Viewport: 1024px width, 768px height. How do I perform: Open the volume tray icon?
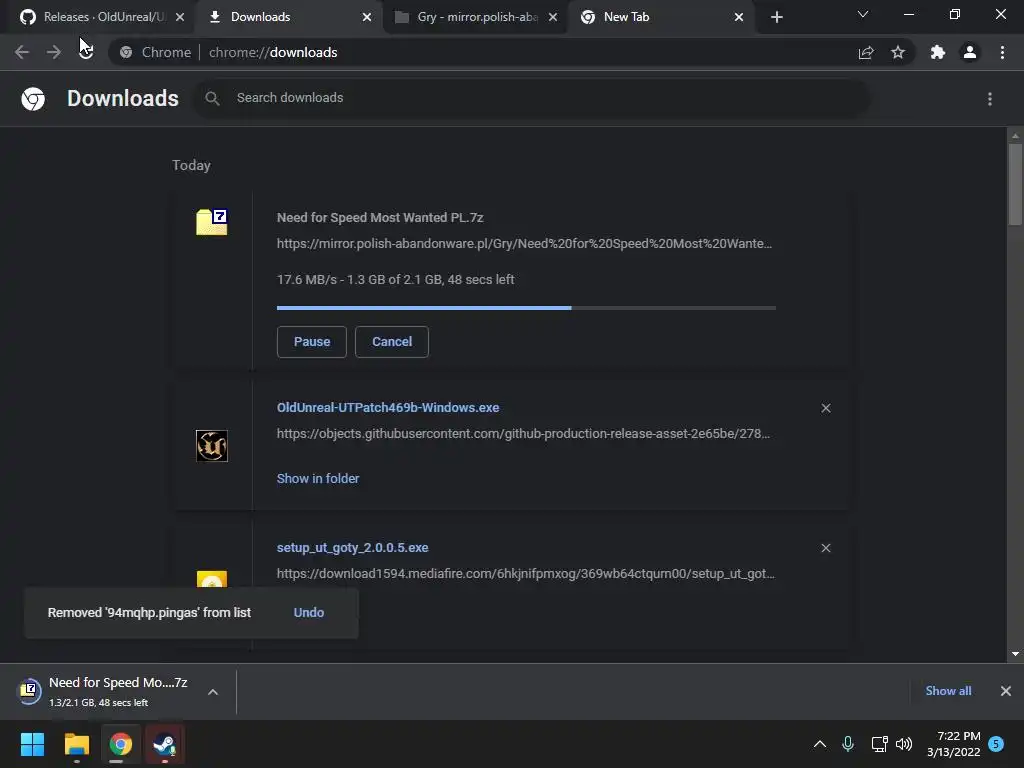(904, 744)
